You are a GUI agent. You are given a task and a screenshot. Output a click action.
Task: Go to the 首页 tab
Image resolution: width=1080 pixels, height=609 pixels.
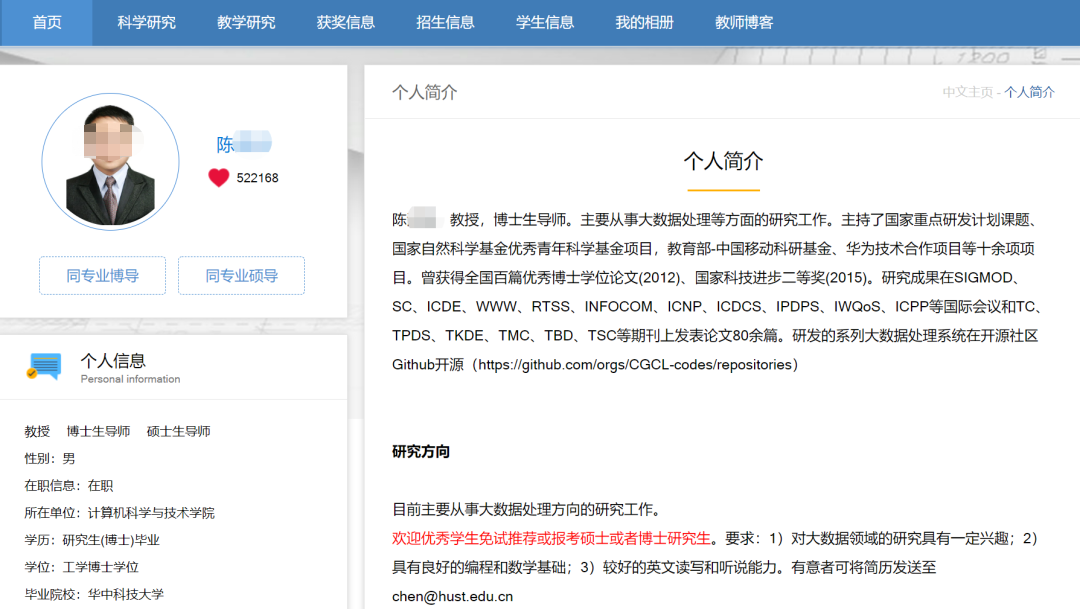tap(47, 22)
